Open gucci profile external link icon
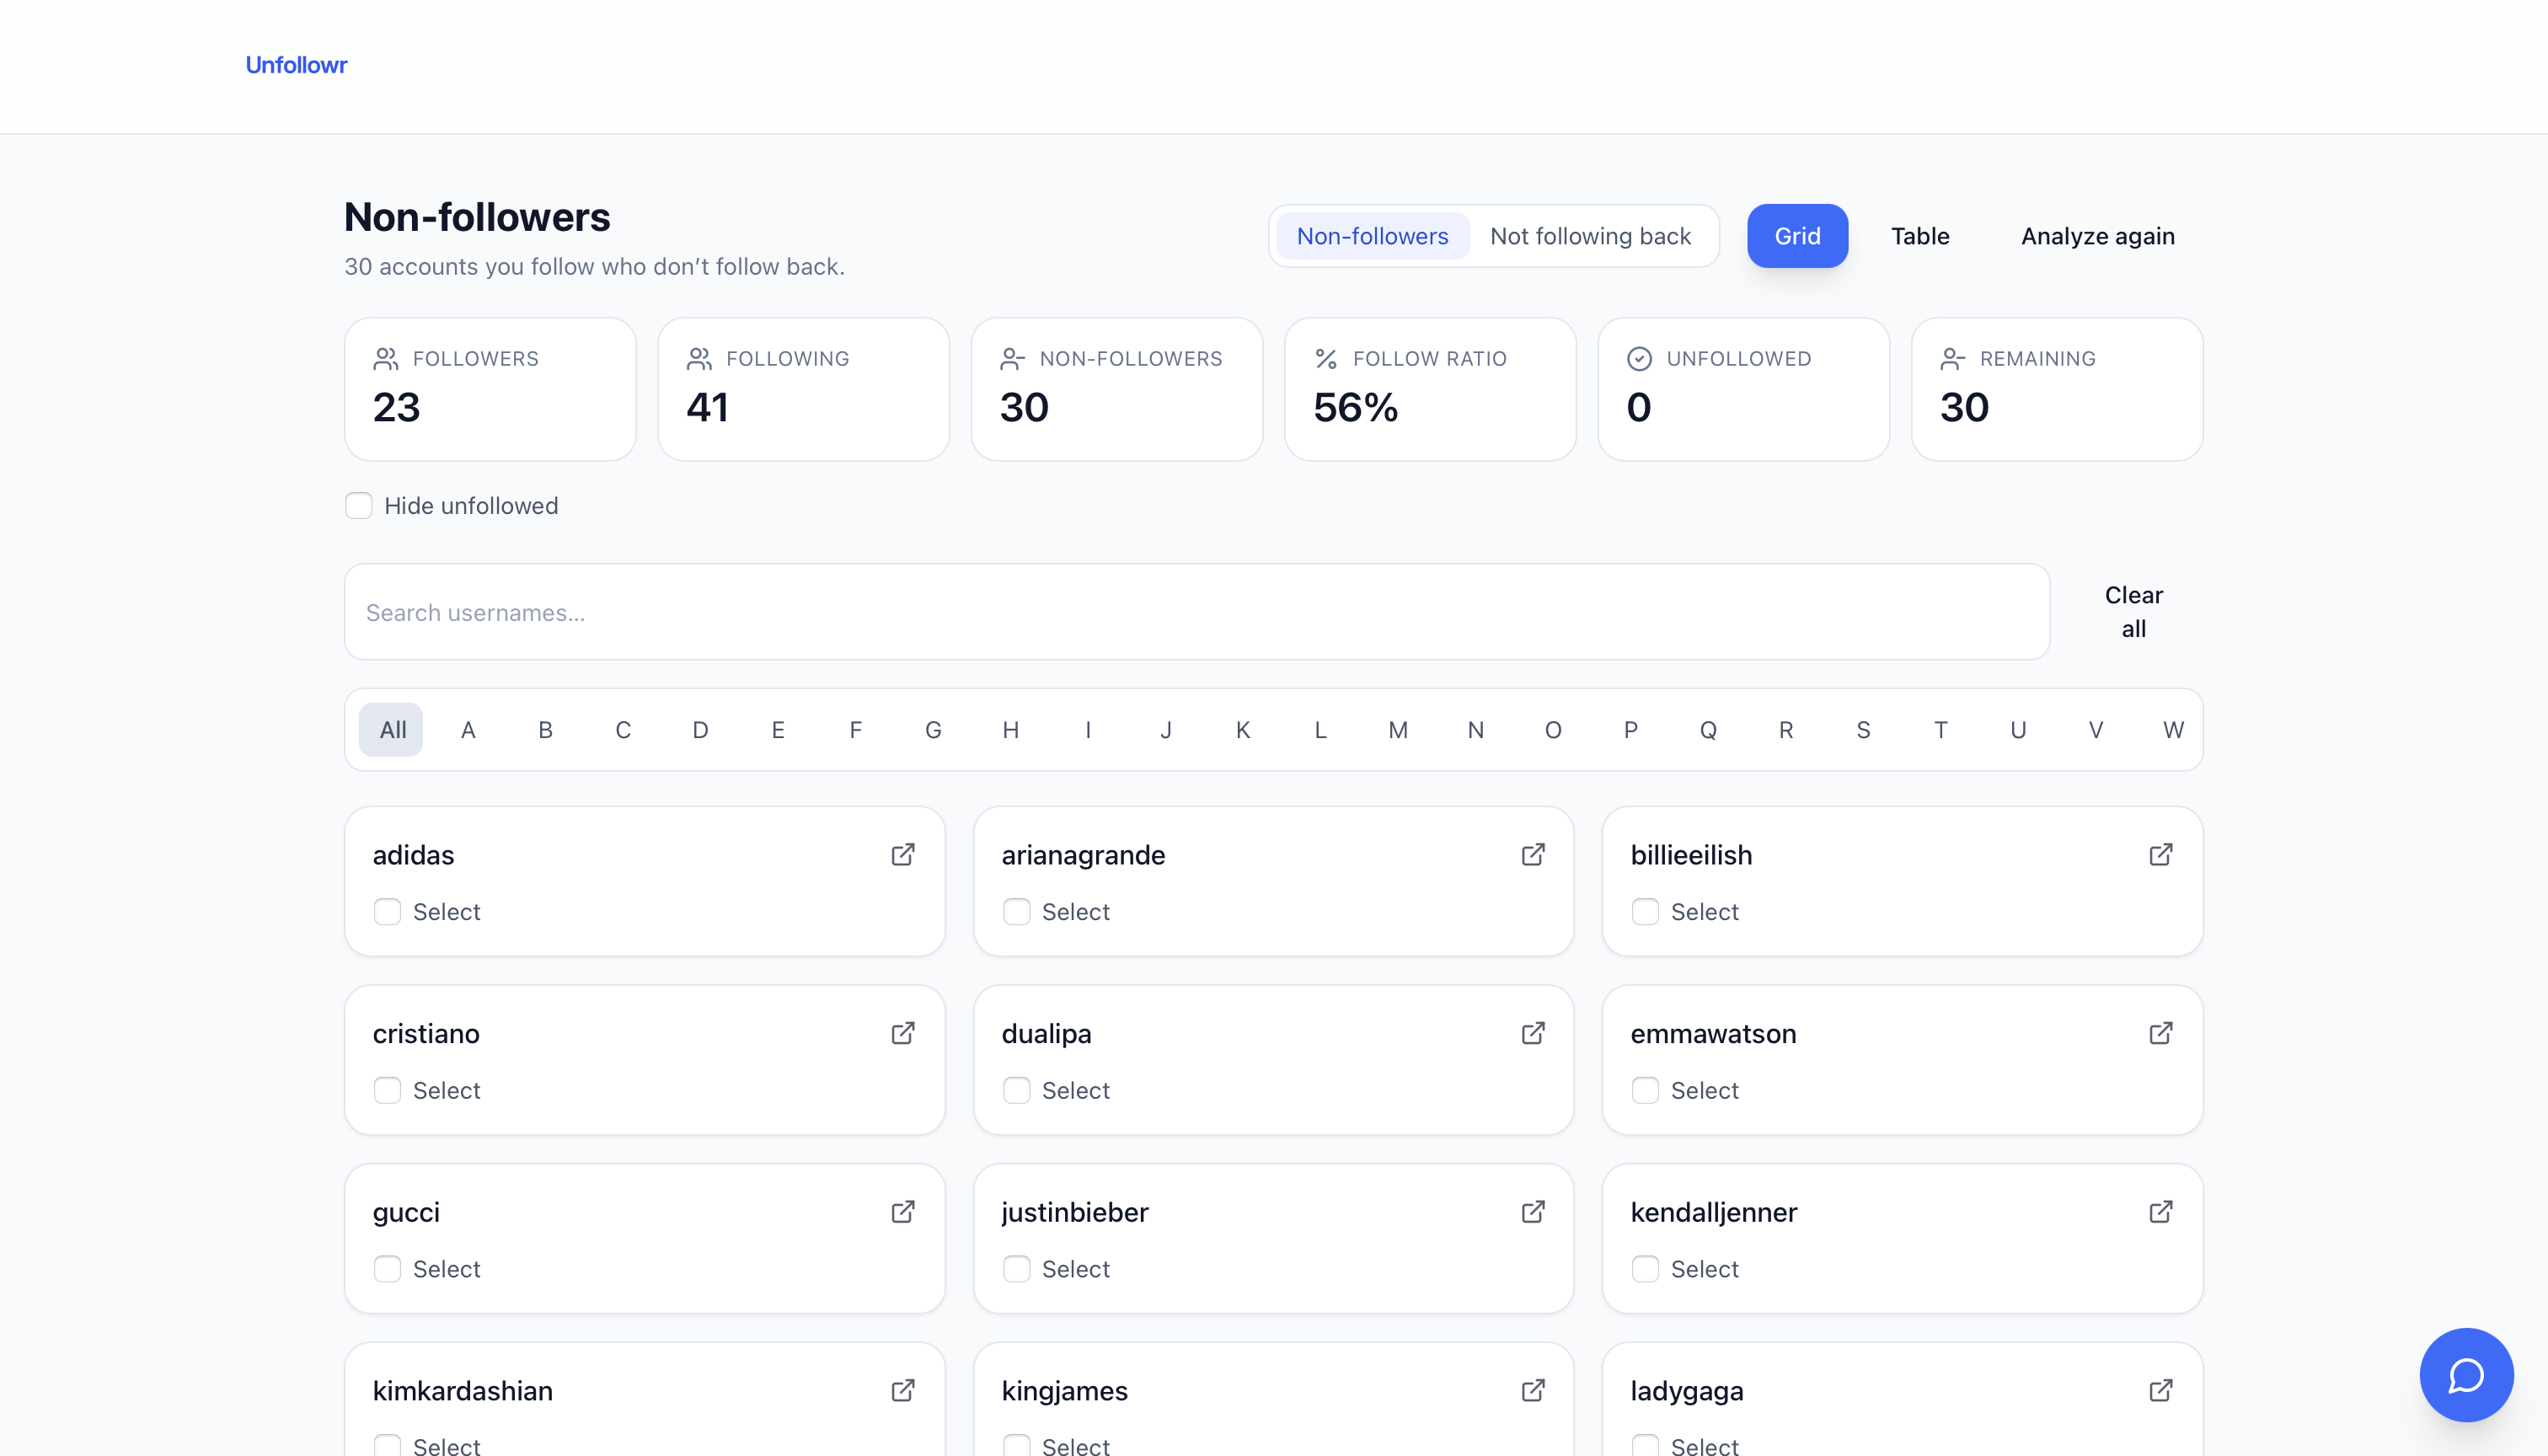 (x=903, y=1212)
